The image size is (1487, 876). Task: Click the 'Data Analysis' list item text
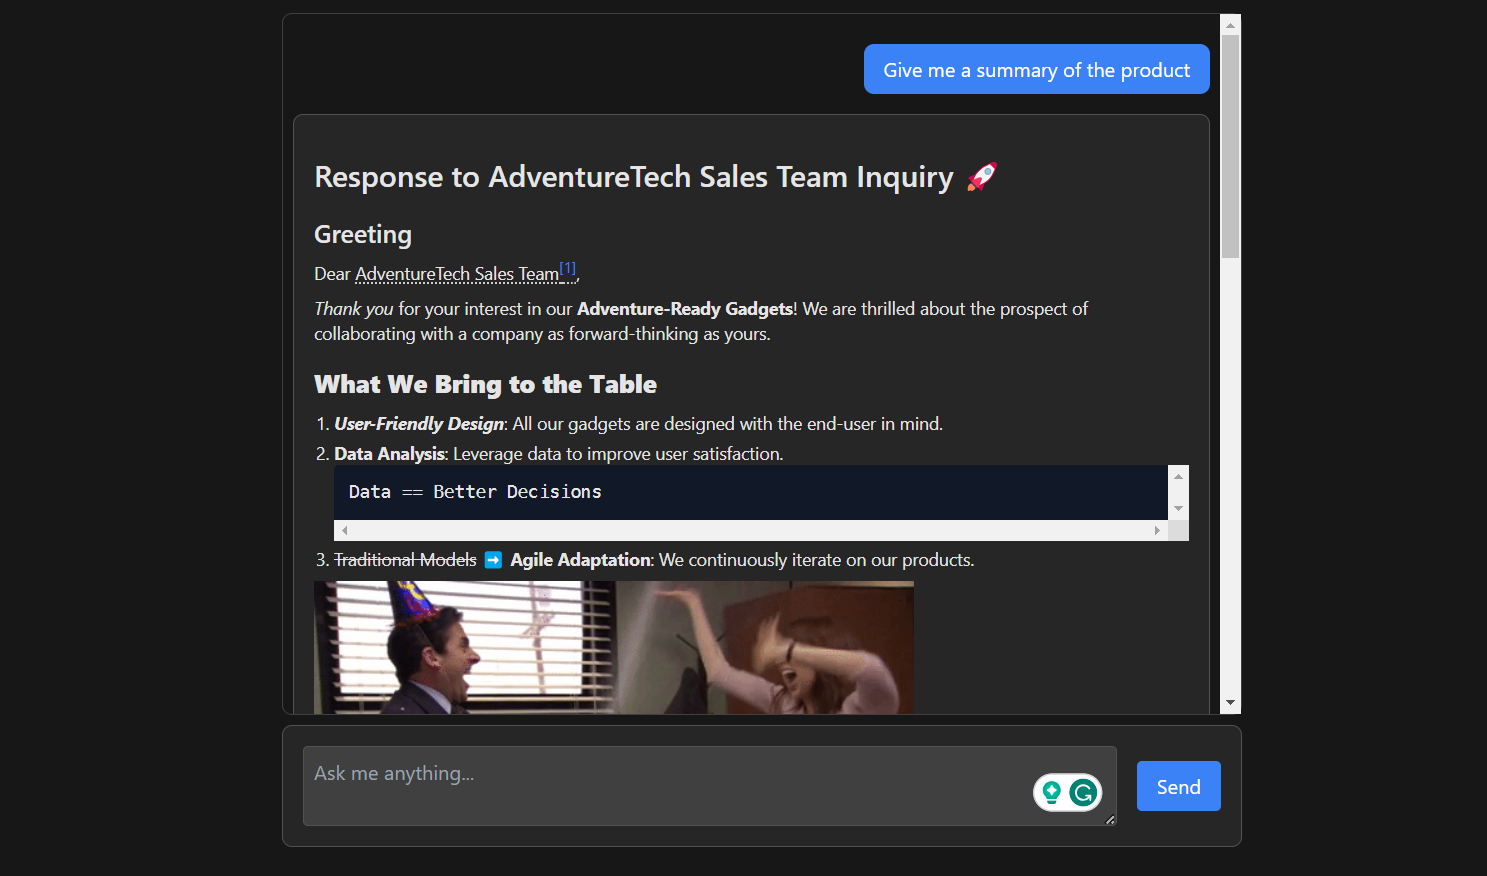389,454
